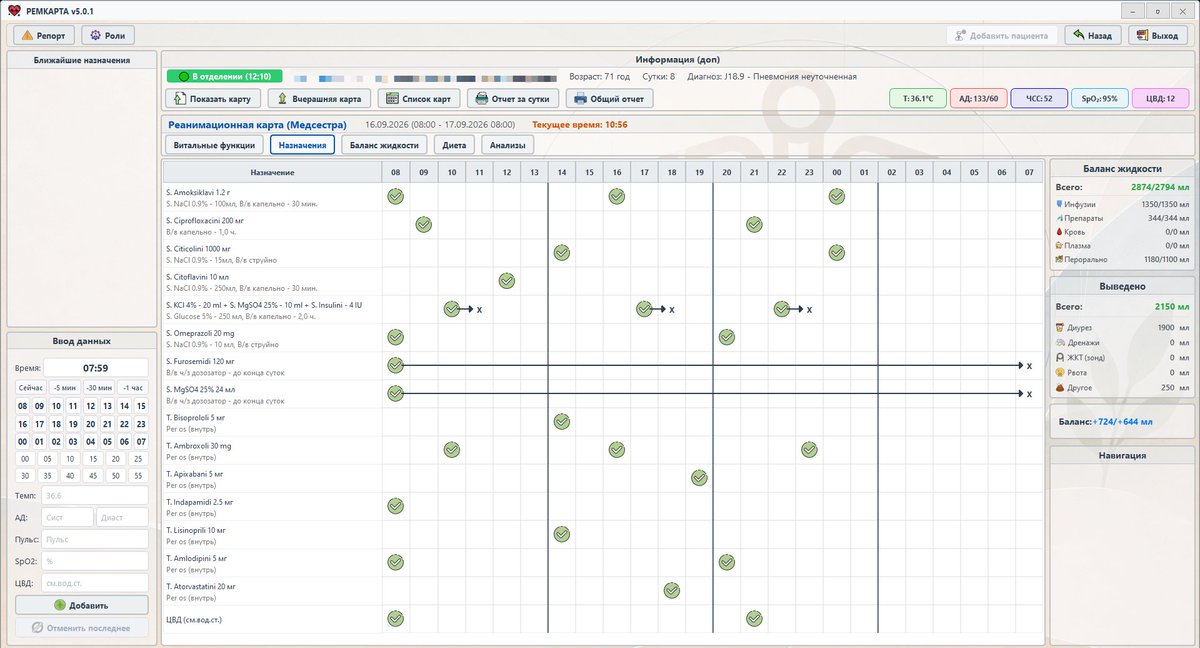
Task: Select the Amlodipini check mark at hour 08
Action: click(x=395, y=562)
